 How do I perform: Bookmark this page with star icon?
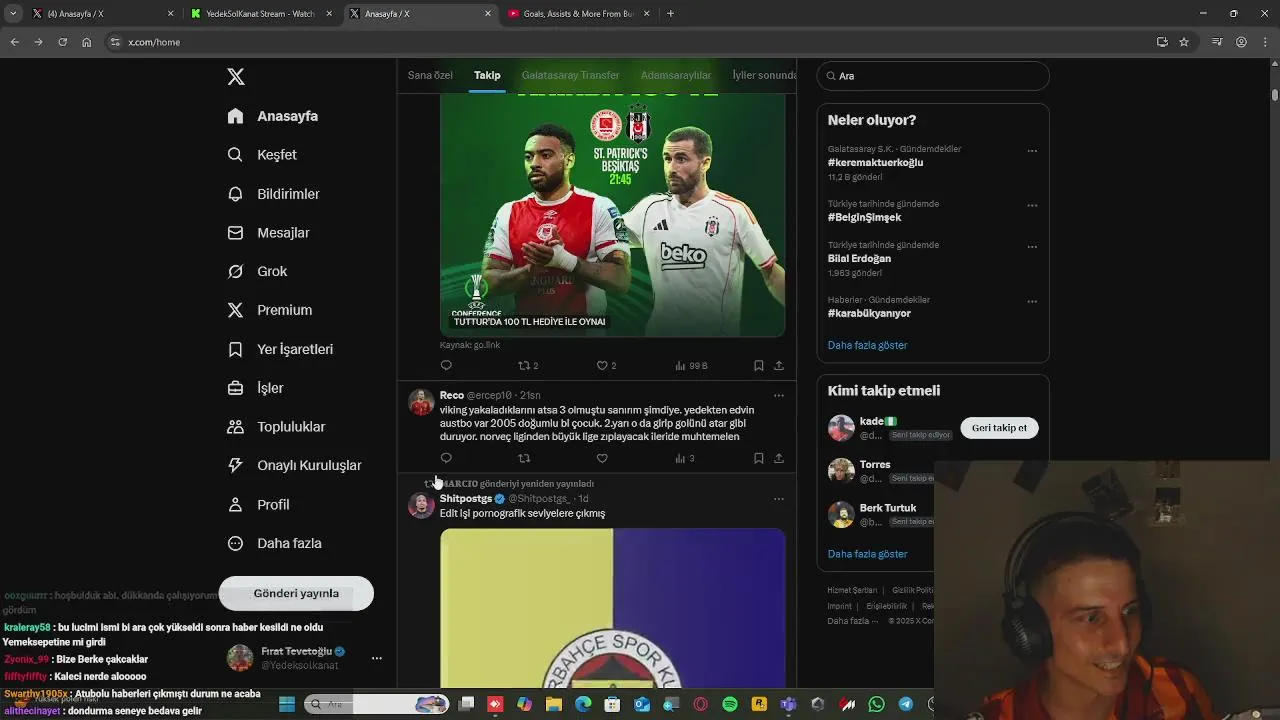point(1184,42)
